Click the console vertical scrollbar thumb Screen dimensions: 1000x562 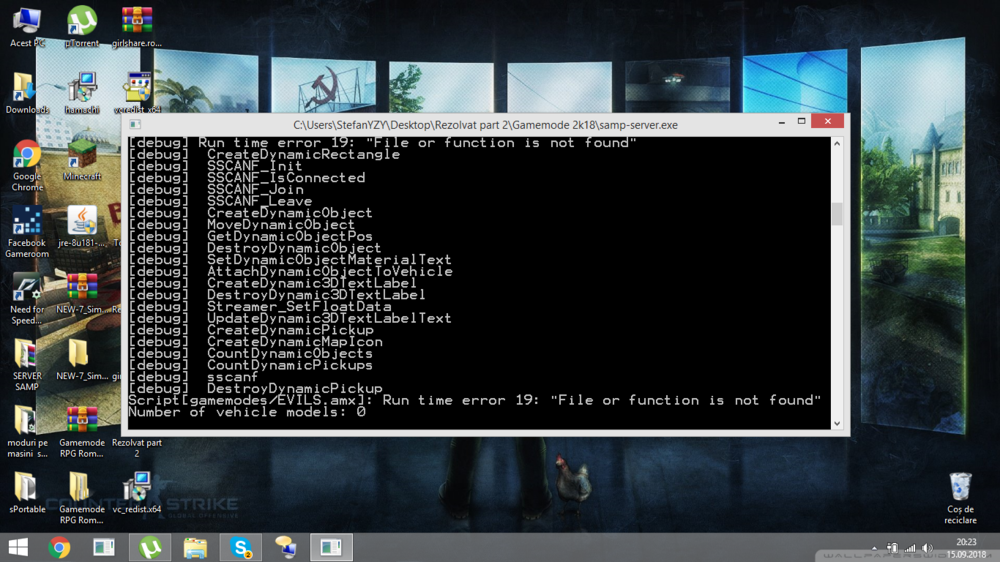click(837, 214)
